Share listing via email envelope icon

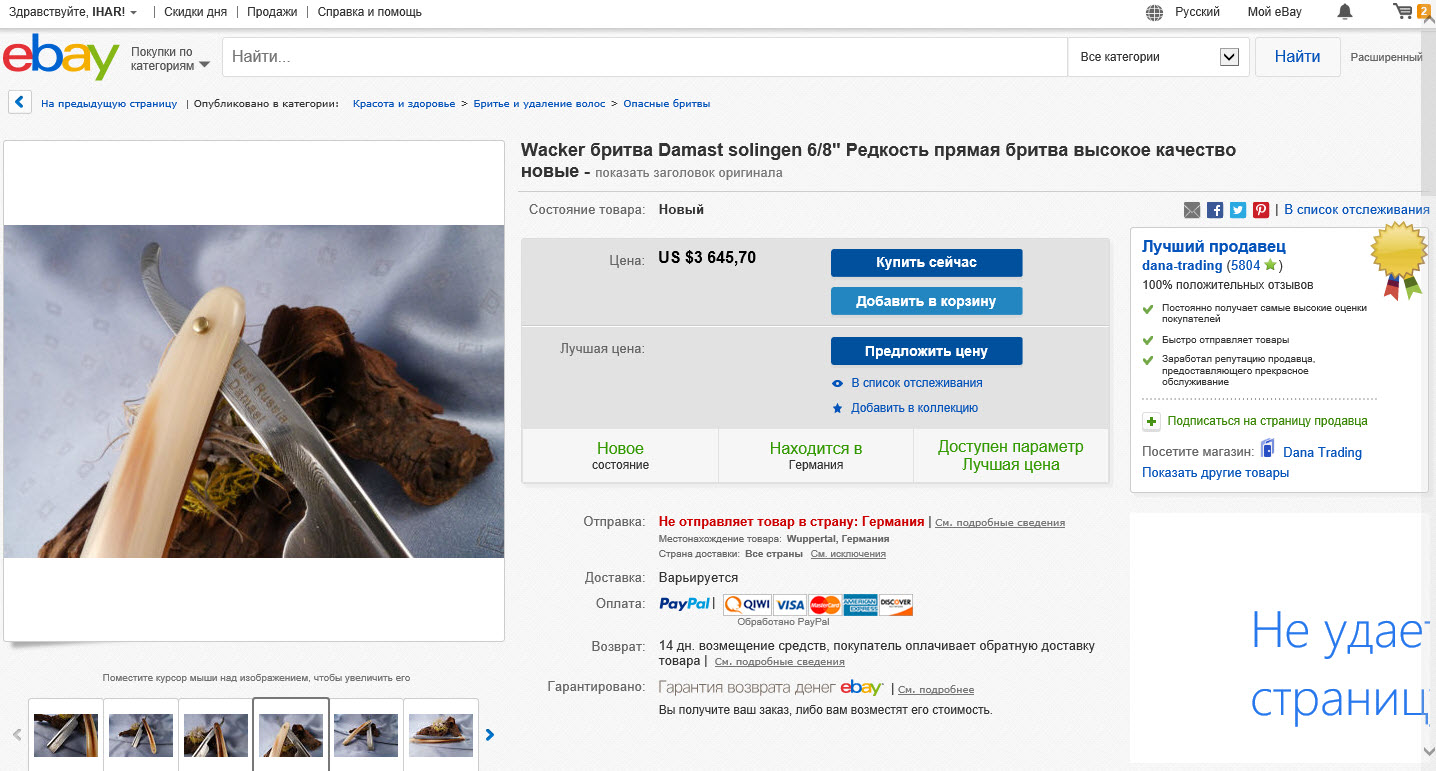(1191, 210)
